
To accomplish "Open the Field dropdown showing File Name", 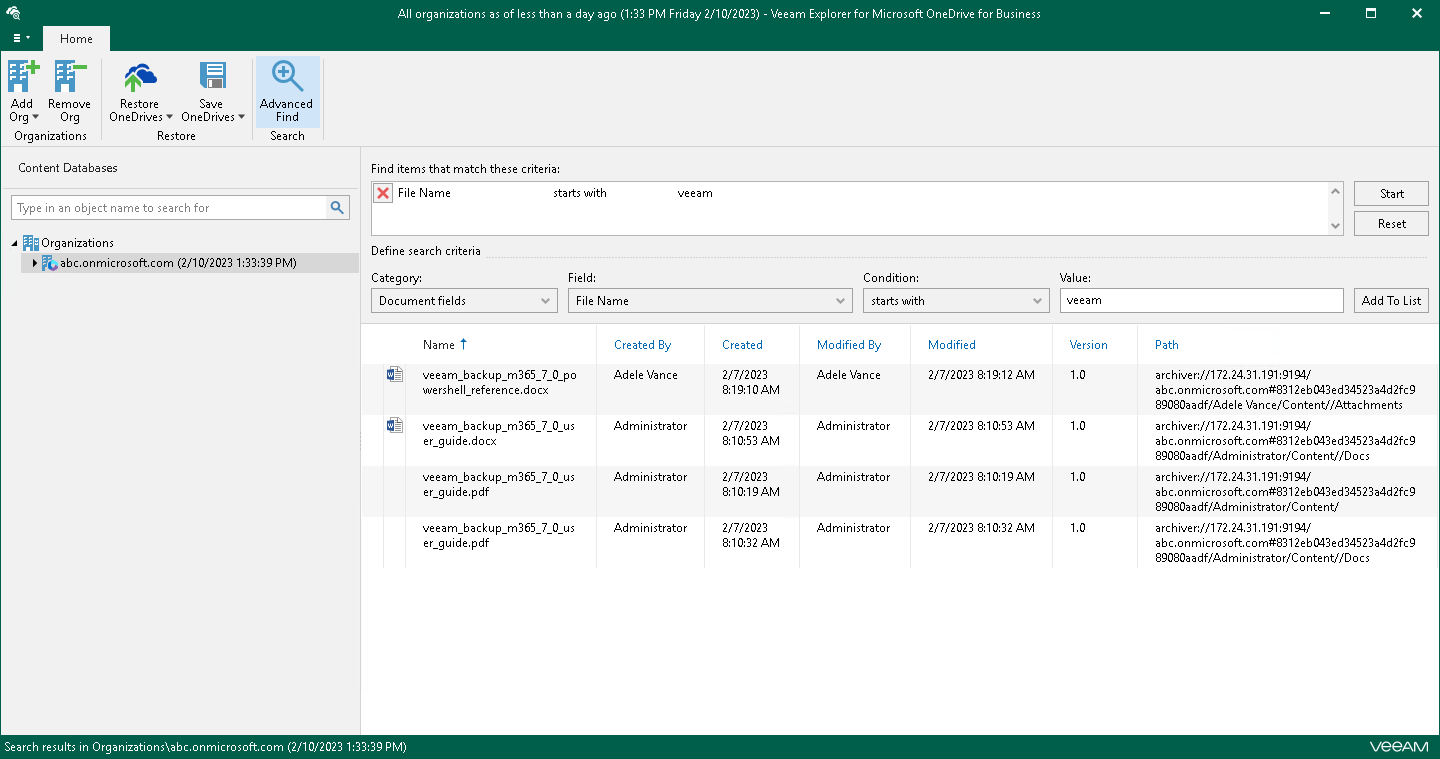I will (x=710, y=301).
